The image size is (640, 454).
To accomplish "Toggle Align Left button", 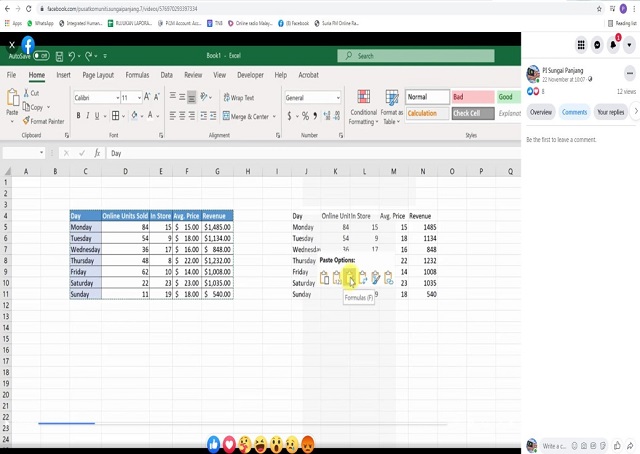I will click(x=173, y=116).
